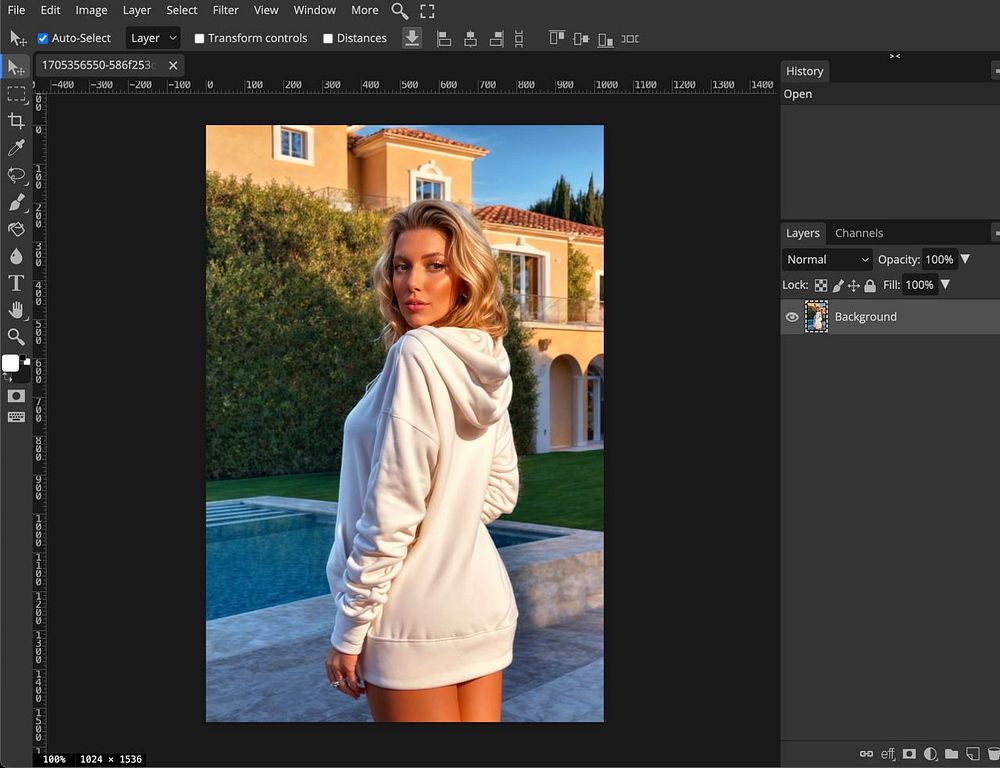
Task: Align right edges icon in options bar
Action: [496, 39]
